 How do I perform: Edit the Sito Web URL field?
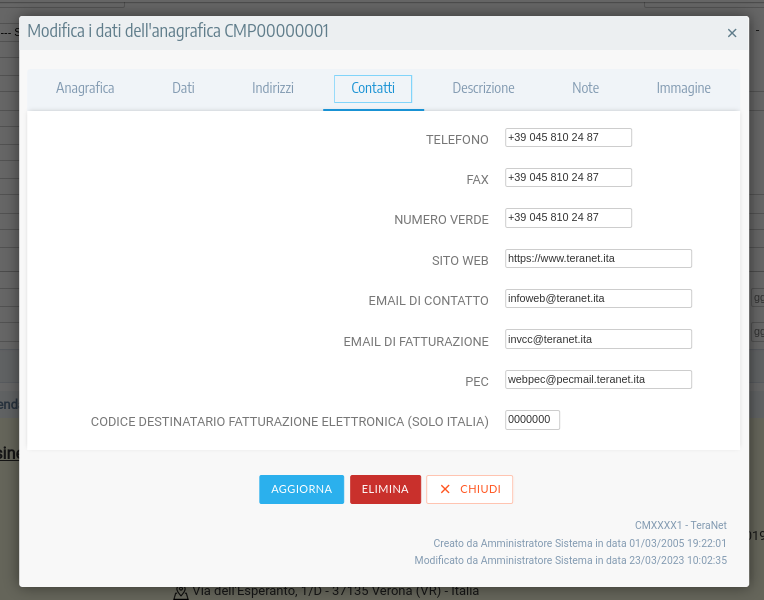[598, 258]
